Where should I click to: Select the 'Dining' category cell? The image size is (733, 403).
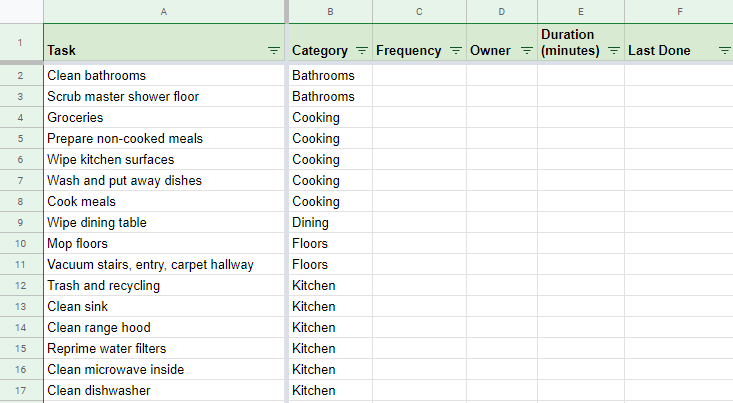[331, 223]
